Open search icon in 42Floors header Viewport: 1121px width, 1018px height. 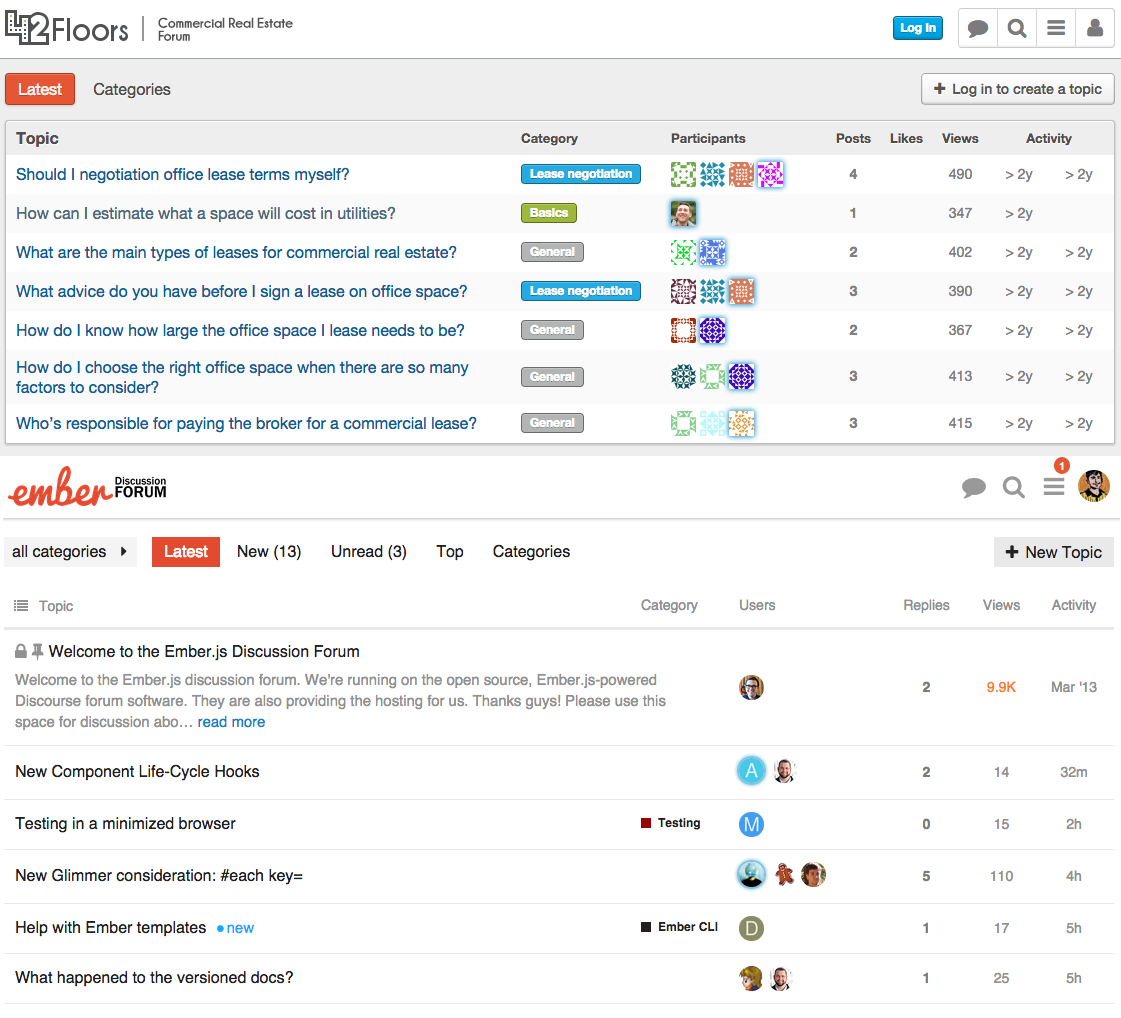coord(1017,29)
